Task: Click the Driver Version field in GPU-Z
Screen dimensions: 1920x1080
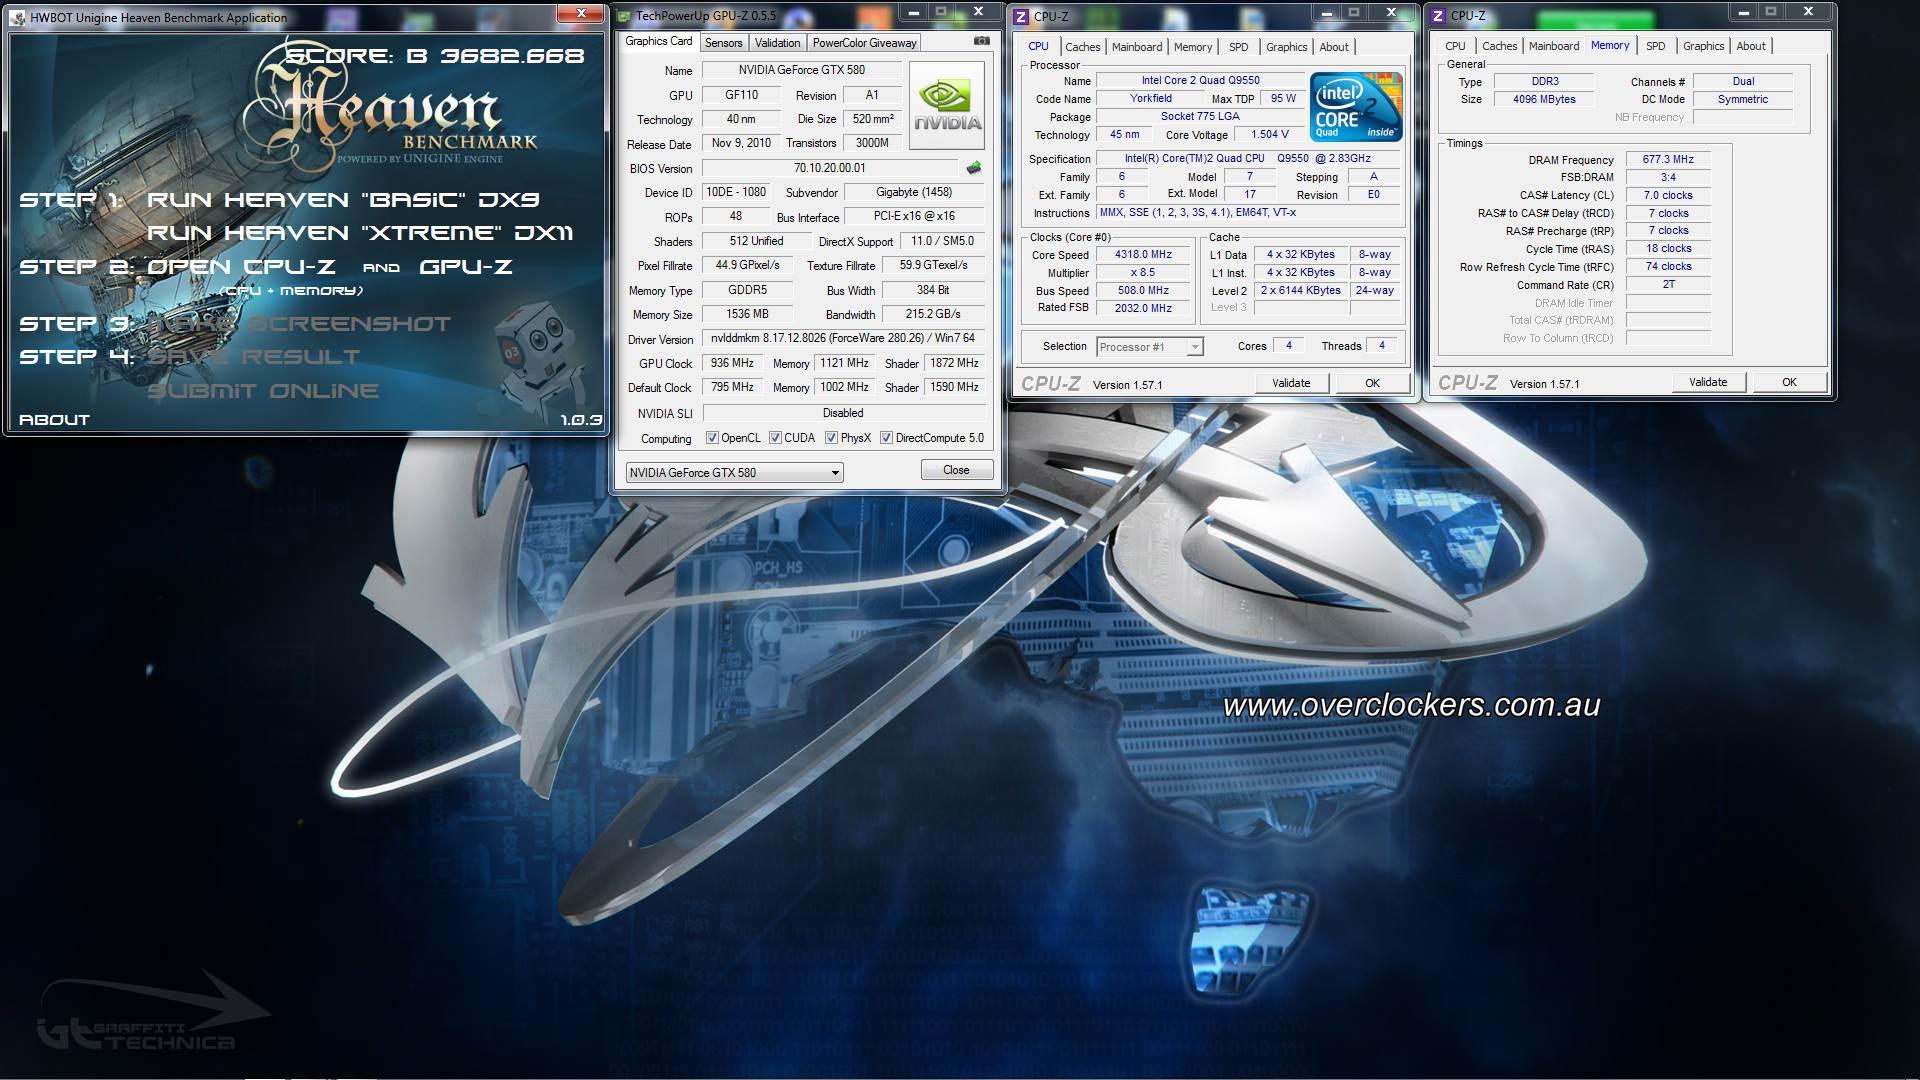Action: point(843,339)
